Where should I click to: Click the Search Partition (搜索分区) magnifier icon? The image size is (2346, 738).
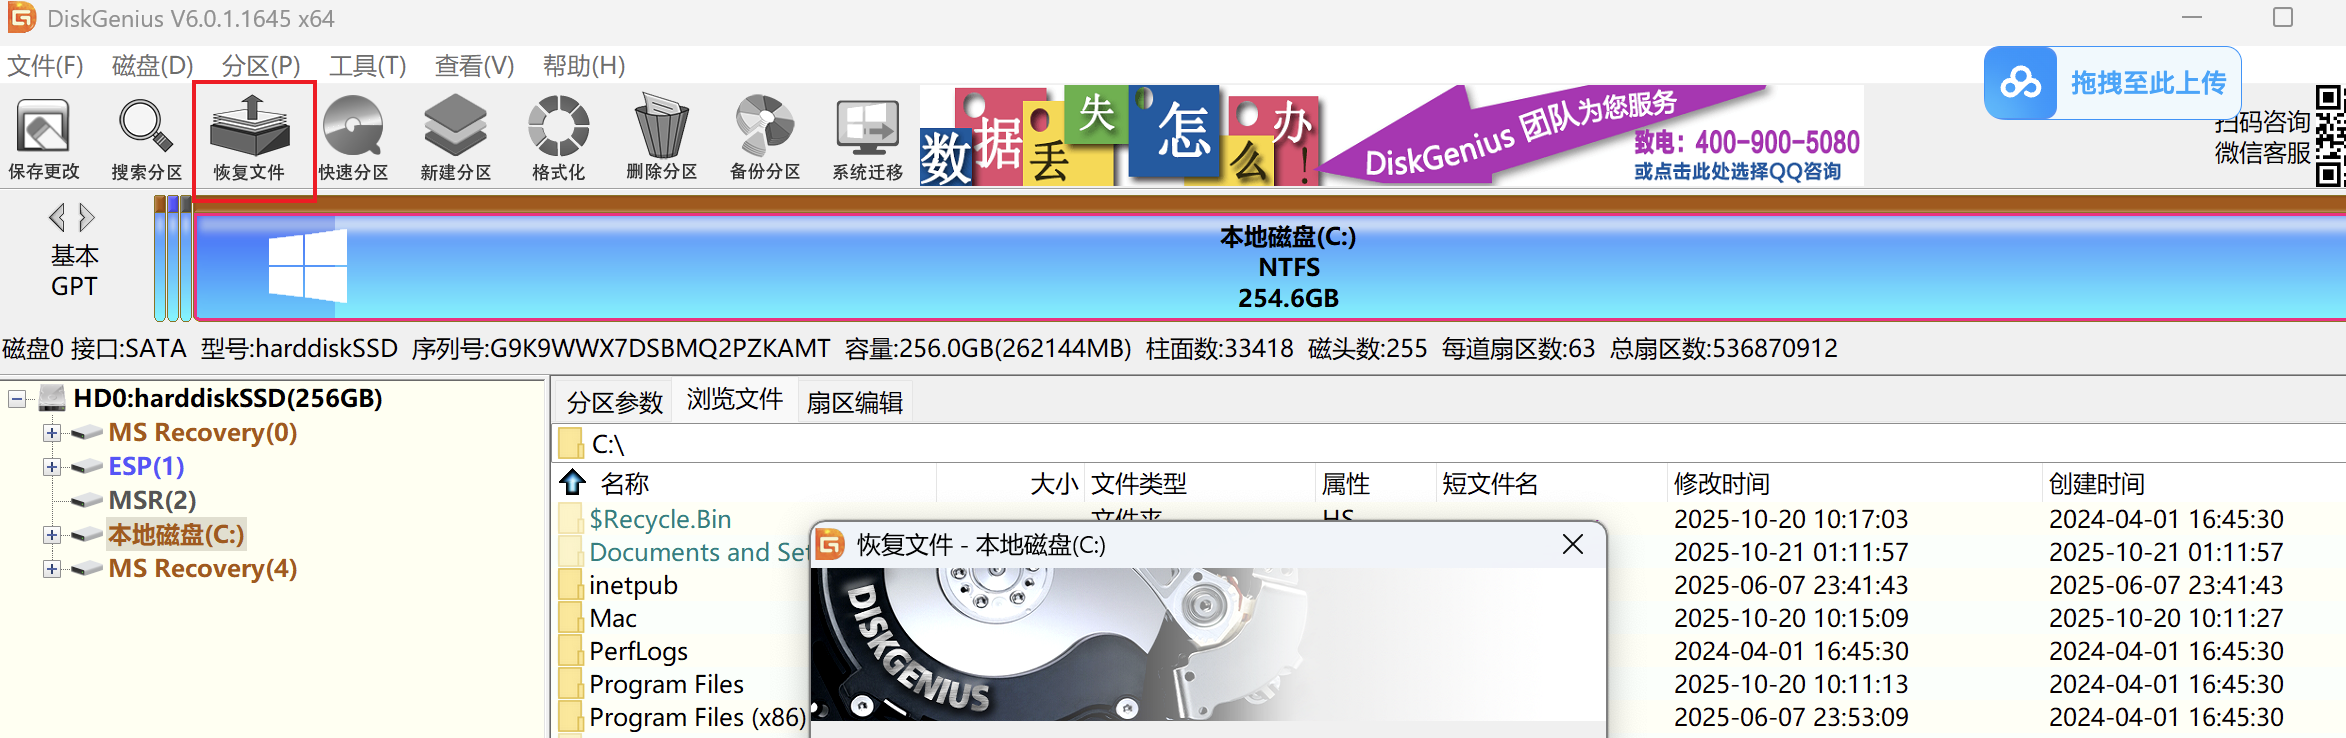[146, 138]
